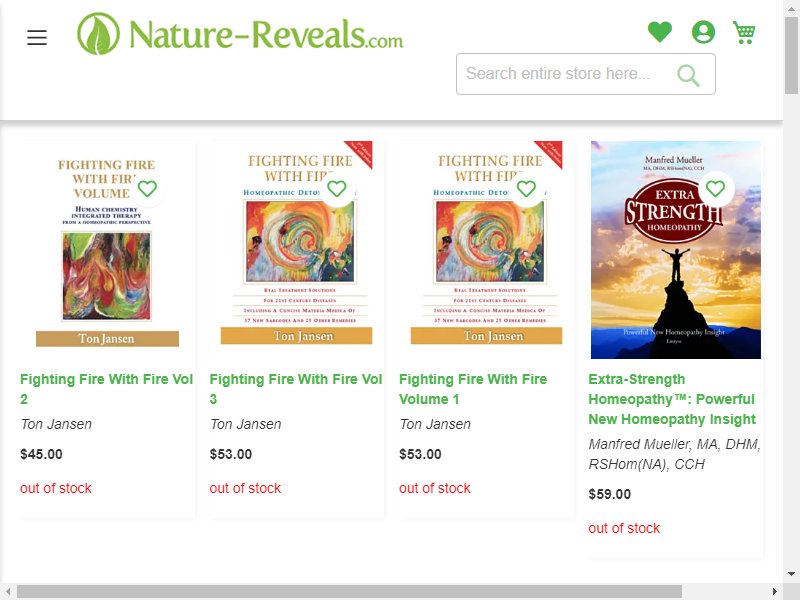Click the horizontal scrollbar thumb
The width and height of the screenshot is (800, 600).
(349, 591)
